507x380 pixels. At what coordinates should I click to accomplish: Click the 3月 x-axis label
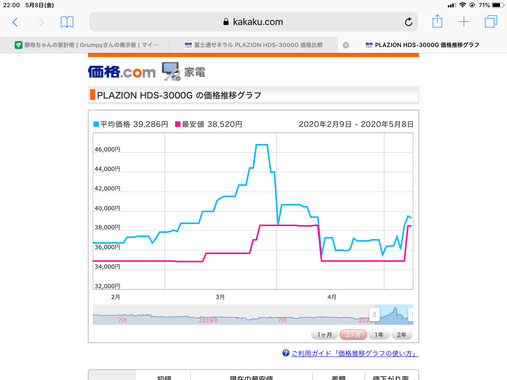pos(220,297)
